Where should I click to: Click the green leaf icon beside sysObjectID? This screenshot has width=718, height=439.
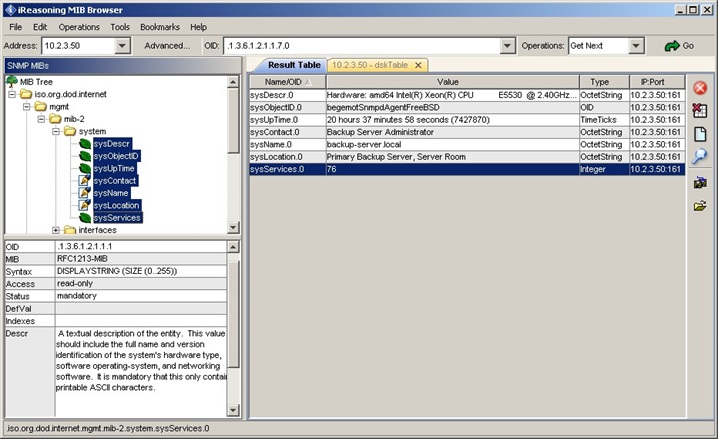[85, 156]
